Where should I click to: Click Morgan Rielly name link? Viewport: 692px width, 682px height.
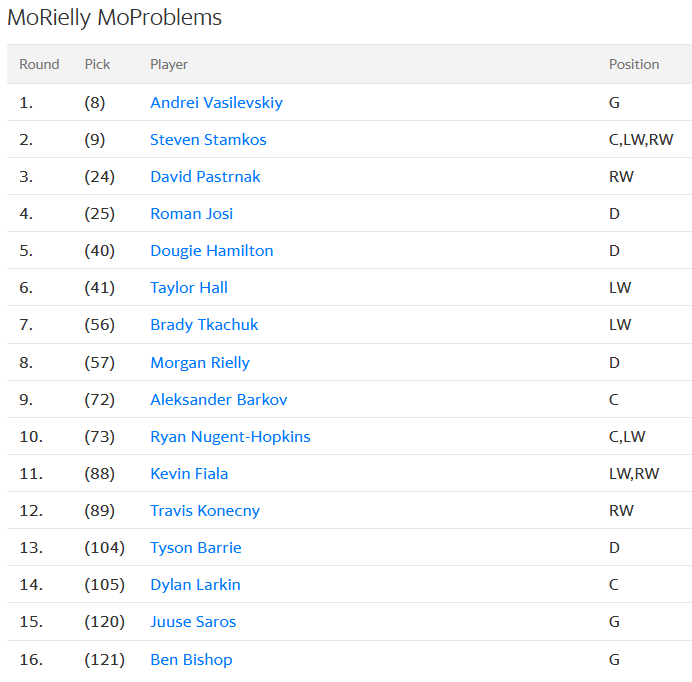pos(200,363)
